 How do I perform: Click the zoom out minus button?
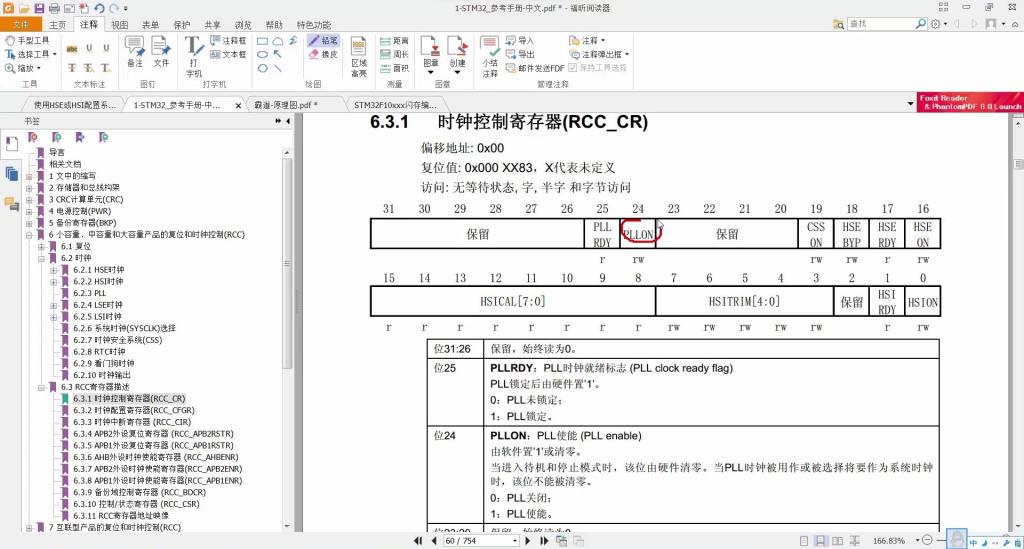pos(926,541)
